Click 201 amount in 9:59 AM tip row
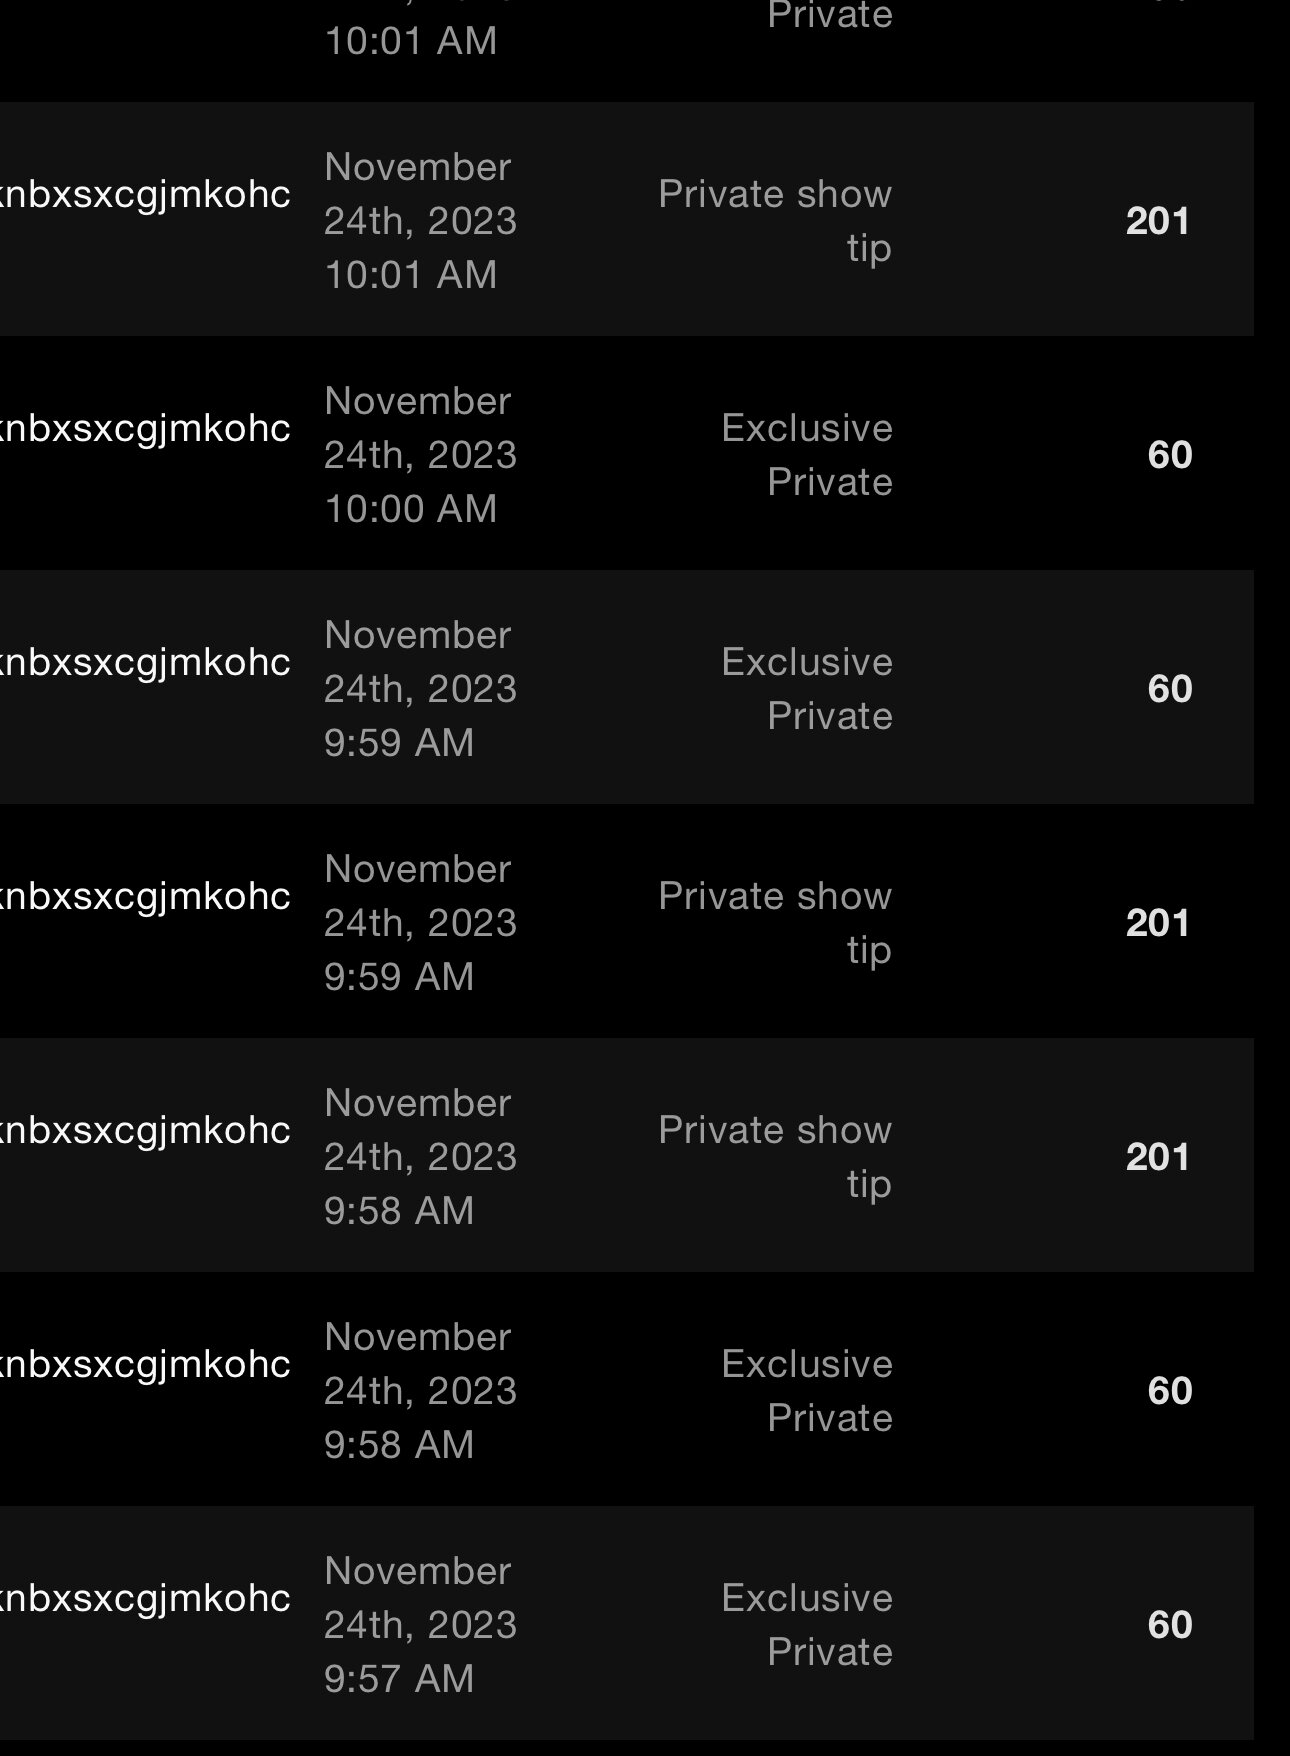This screenshot has height=1756, width=1290. 1157,923
